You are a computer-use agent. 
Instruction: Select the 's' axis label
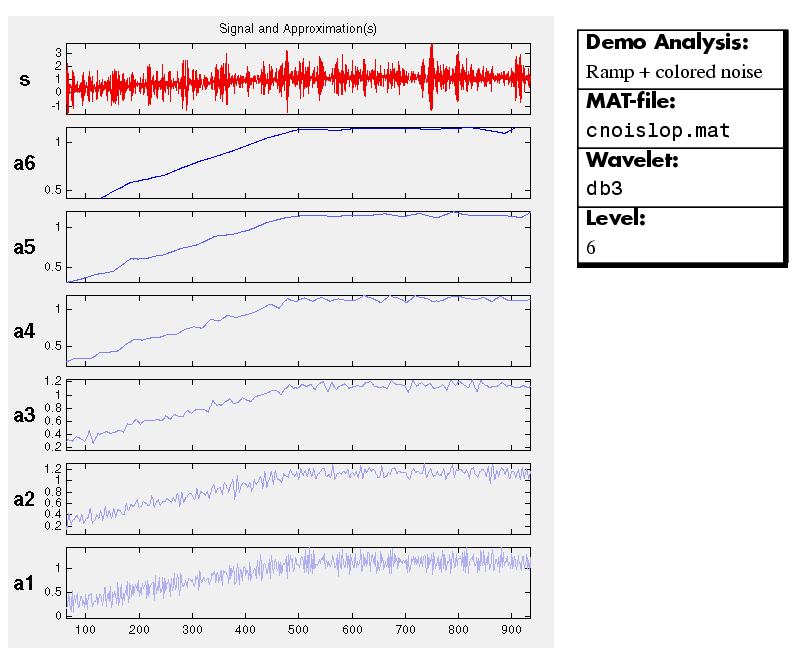tap(25, 79)
